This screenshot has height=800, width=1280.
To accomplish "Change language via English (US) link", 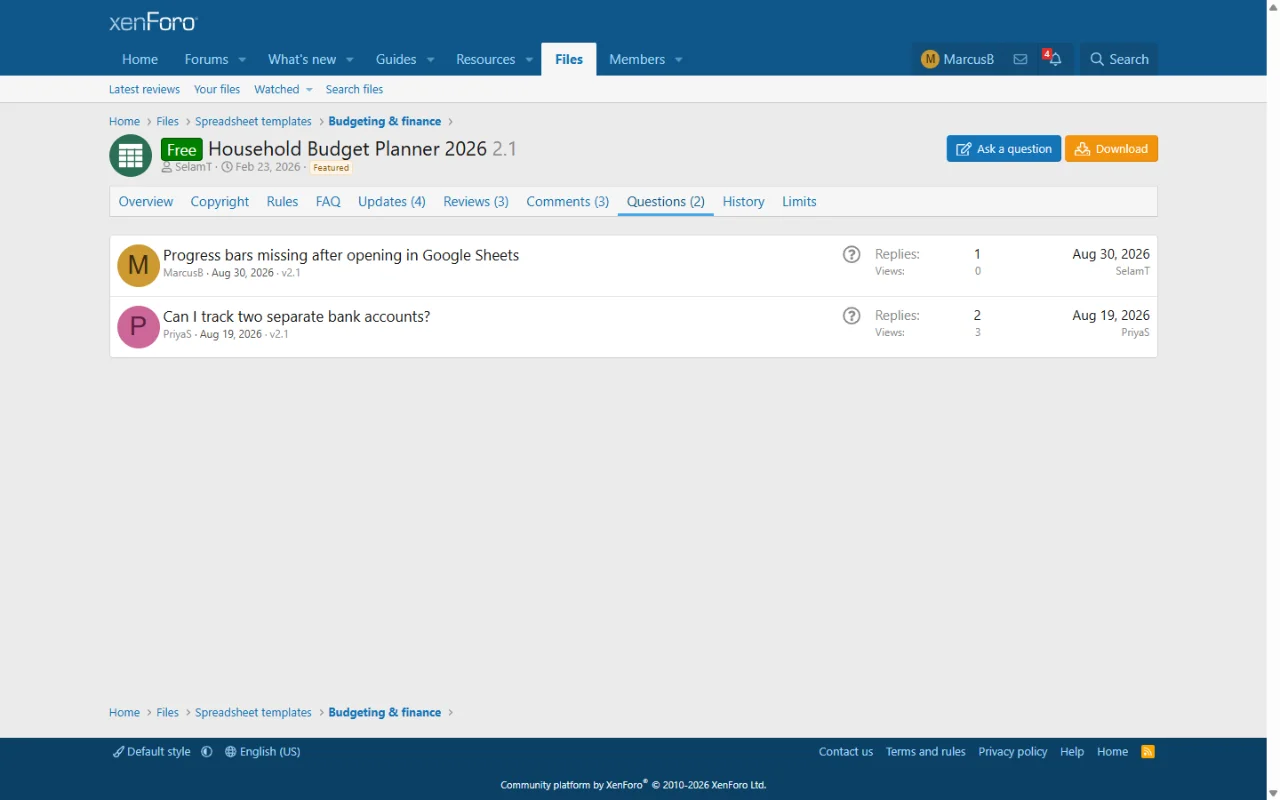I will pyautogui.click(x=263, y=752).
